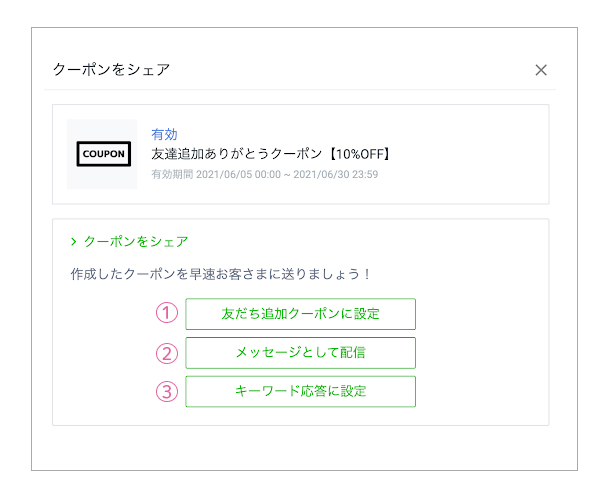This screenshot has height=500, width=600.
Task: Collapse section via green chevron arrow
Action: tap(74, 242)
